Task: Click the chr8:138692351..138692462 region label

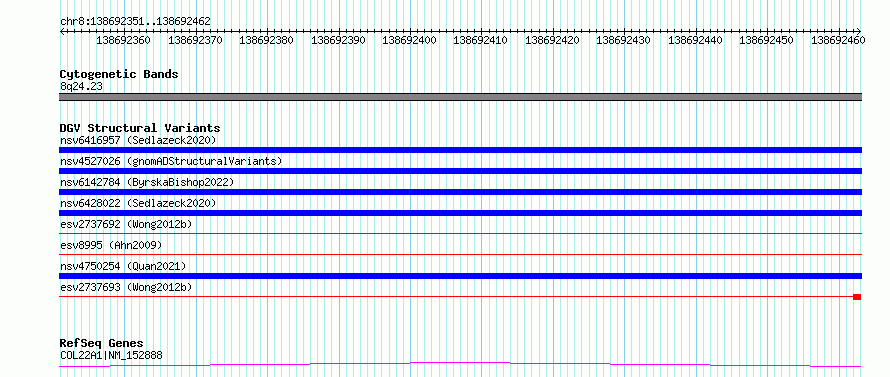Action: click(x=135, y=21)
